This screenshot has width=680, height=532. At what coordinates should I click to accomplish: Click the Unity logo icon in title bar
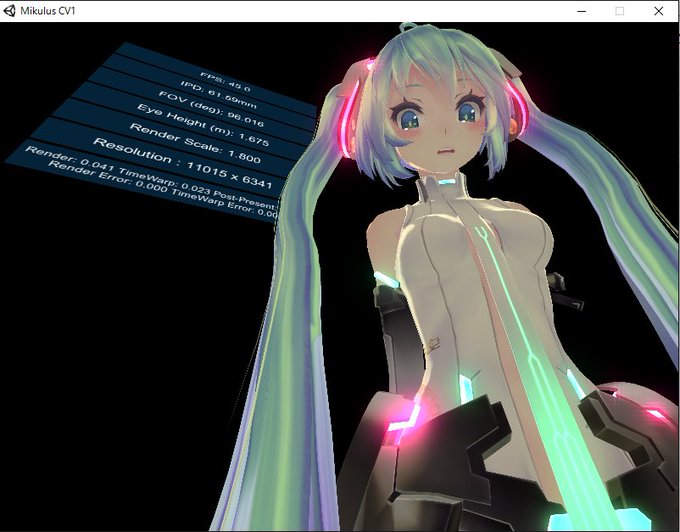(x=9, y=11)
